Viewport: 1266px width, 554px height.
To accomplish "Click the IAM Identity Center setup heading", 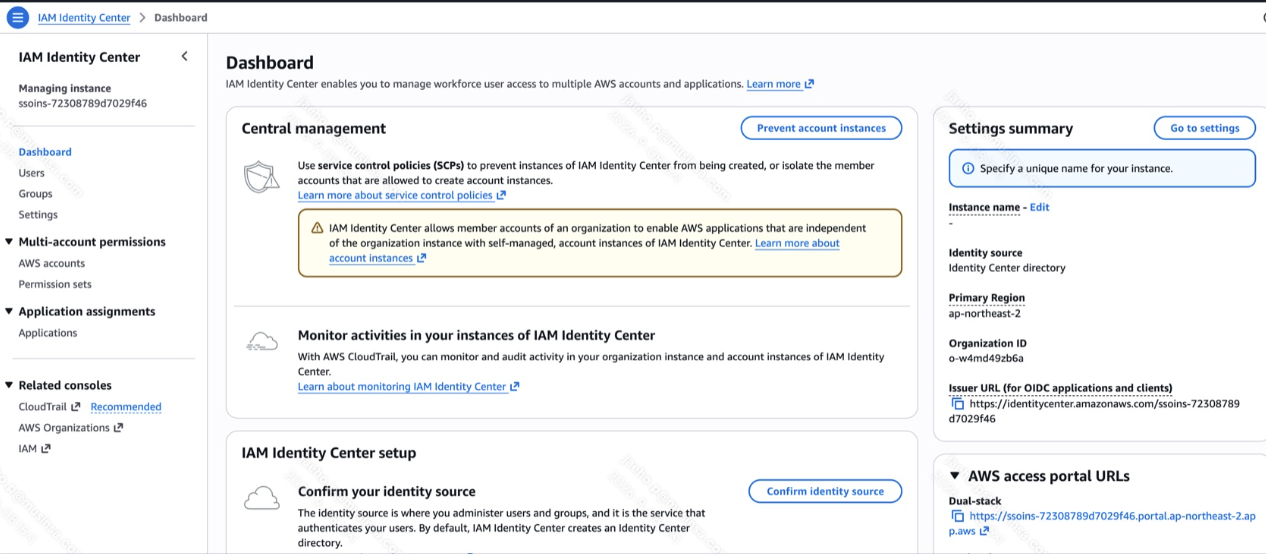I will point(329,453).
